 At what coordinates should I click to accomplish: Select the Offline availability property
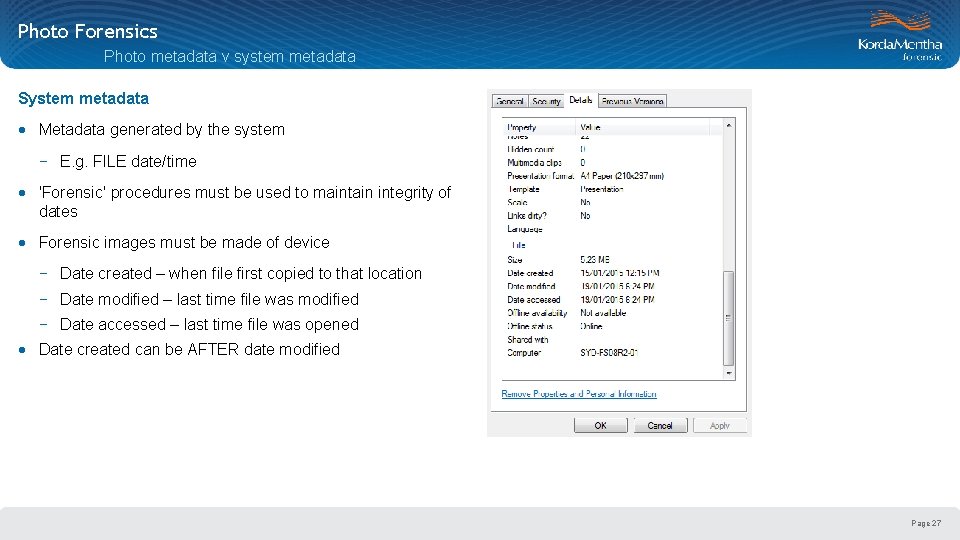point(537,313)
